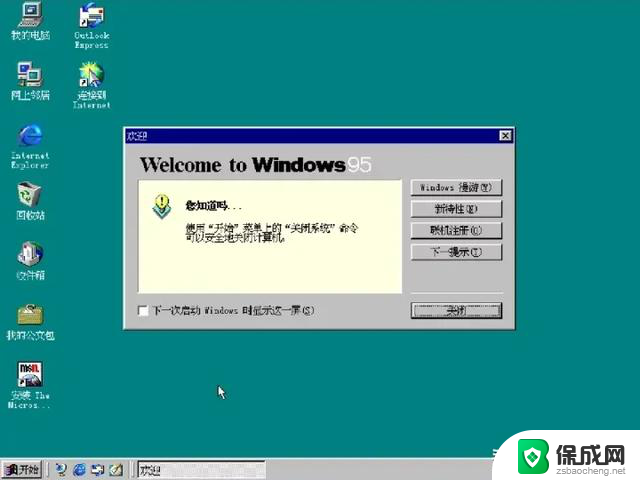Toggle the show-at-next-Windows-startup checkbox
640x480 pixels.
point(143,311)
